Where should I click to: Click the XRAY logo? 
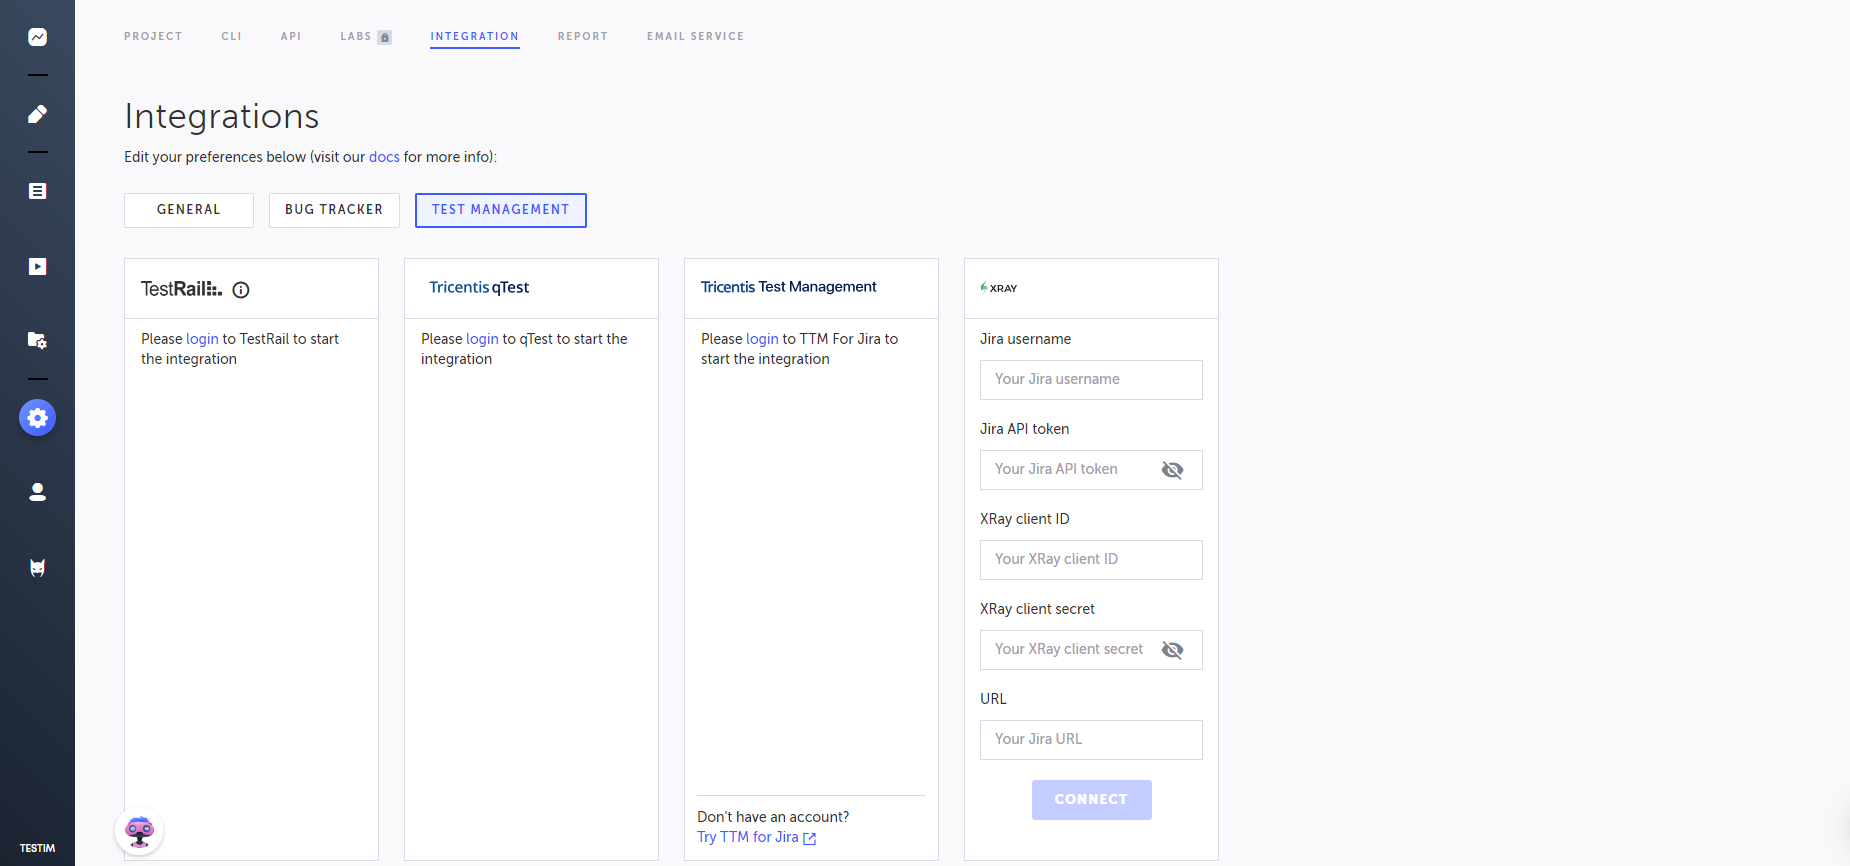point(999,288)
